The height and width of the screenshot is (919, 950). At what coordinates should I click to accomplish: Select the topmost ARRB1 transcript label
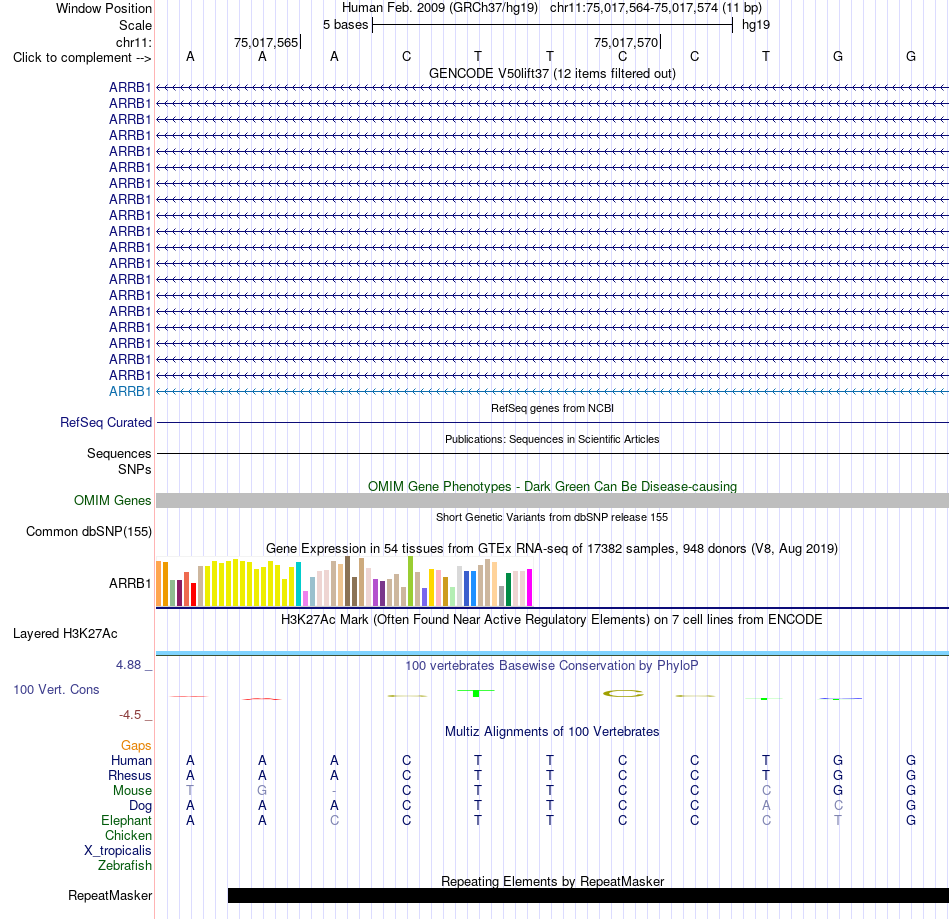(x=130, y=87)
